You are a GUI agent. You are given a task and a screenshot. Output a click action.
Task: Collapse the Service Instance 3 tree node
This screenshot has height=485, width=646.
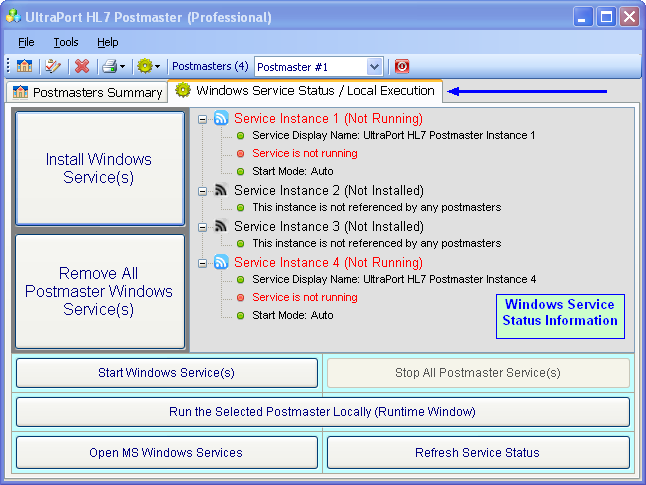pos(203,227)
